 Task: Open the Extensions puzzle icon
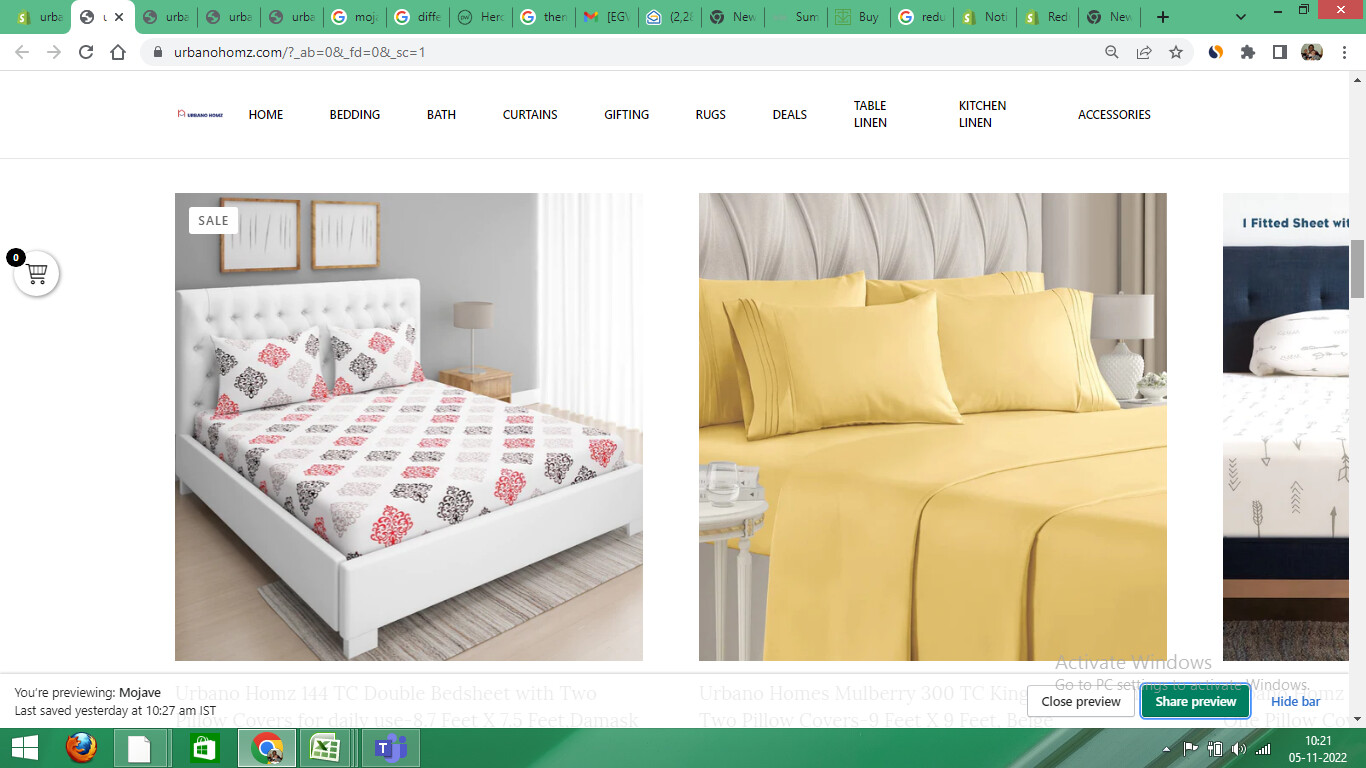pos(1248,52)
